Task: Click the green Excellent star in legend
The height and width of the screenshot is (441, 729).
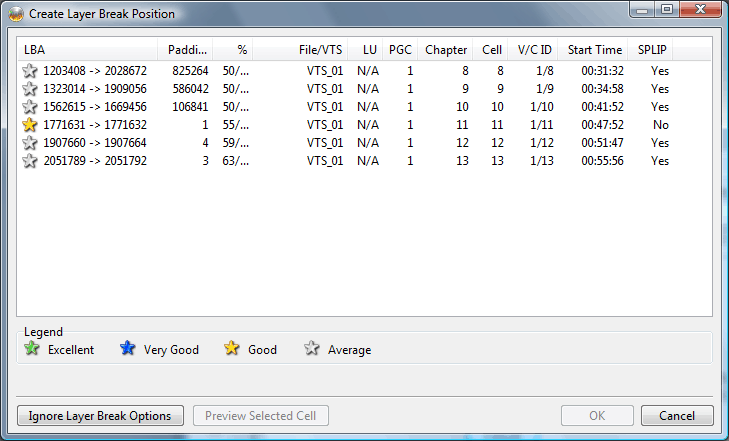Action: (31, 349)
